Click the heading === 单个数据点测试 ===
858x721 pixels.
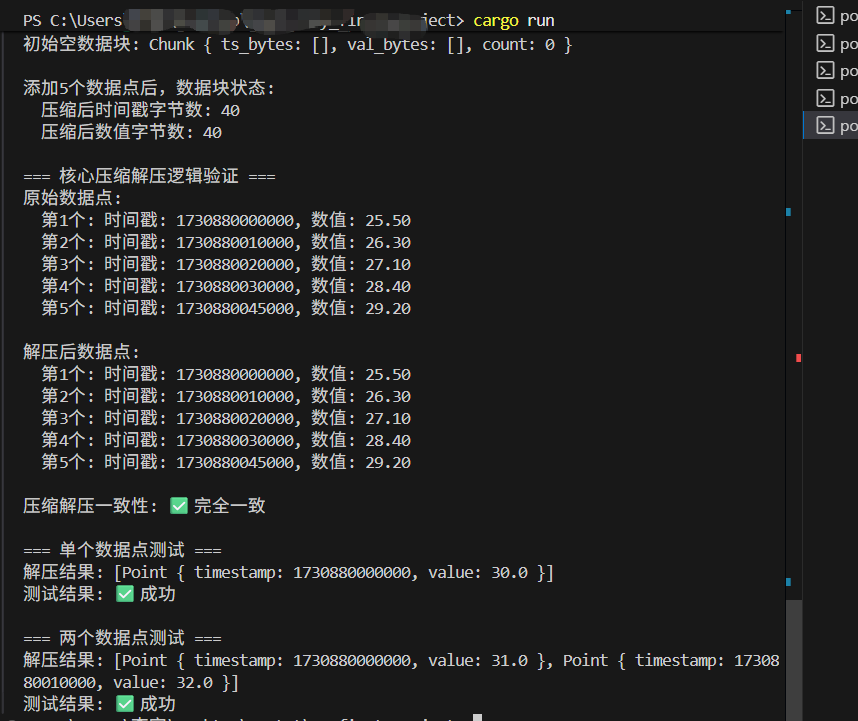pos(122,550)
